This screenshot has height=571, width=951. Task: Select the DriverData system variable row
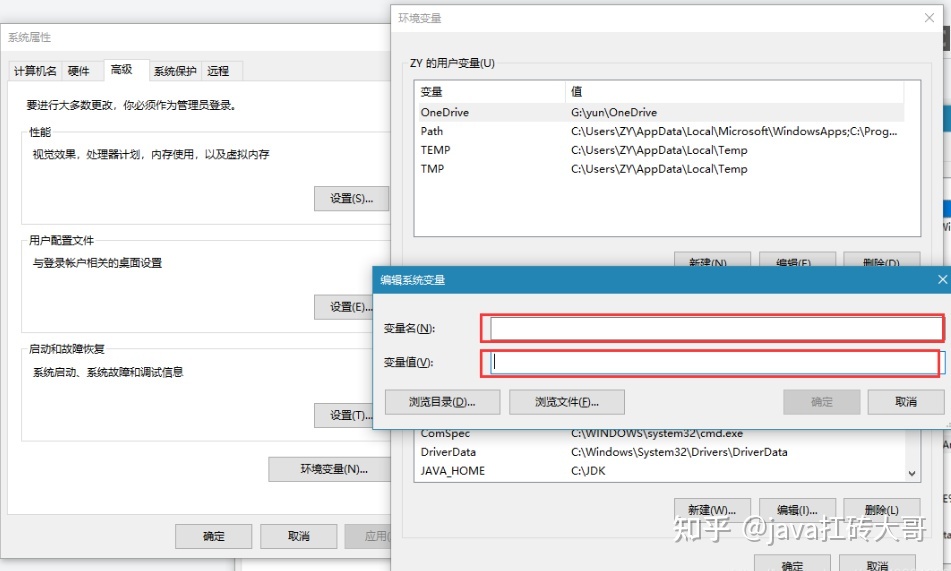[x=661, y=452]
